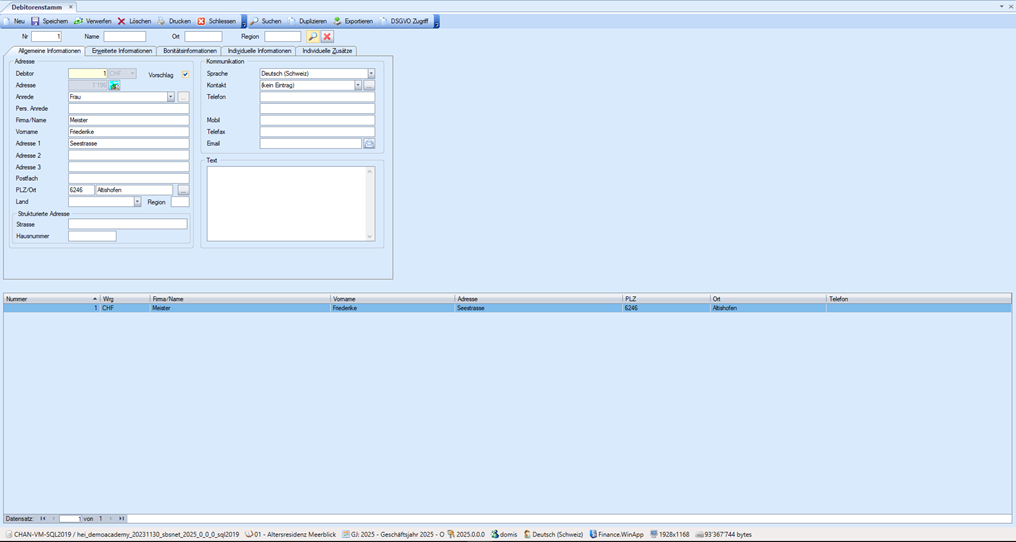
Task: Duplicate the debtor with Duplizieren
Action: coord(308,21)
